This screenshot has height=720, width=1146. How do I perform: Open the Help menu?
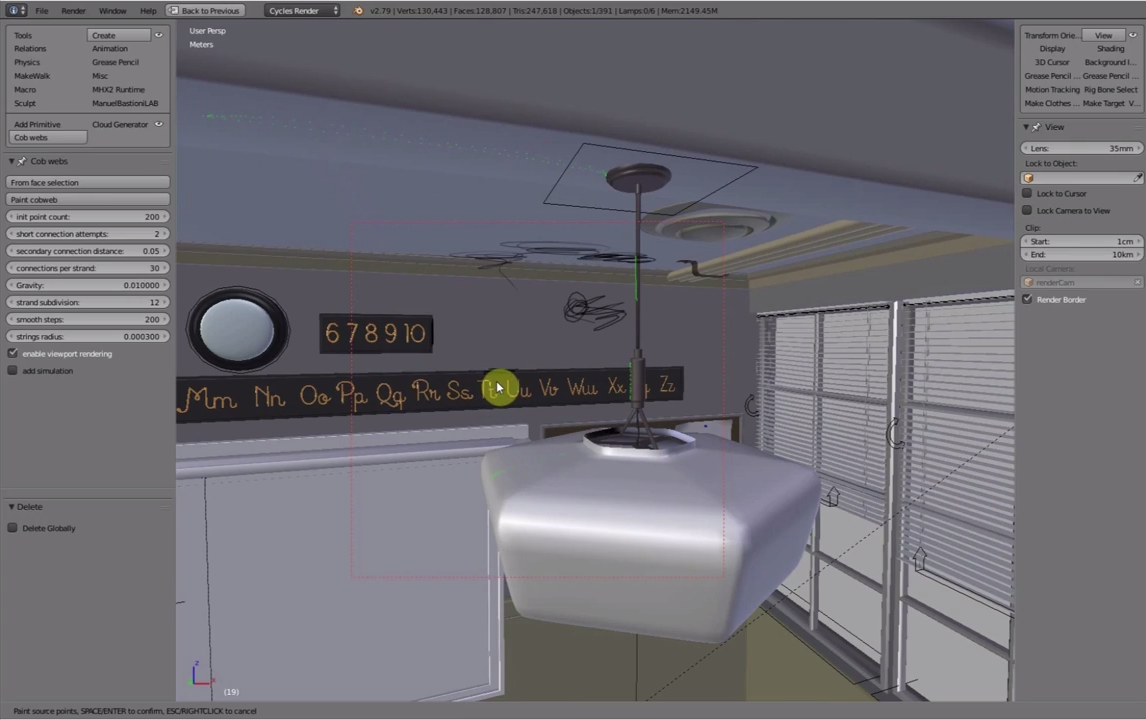148,11
